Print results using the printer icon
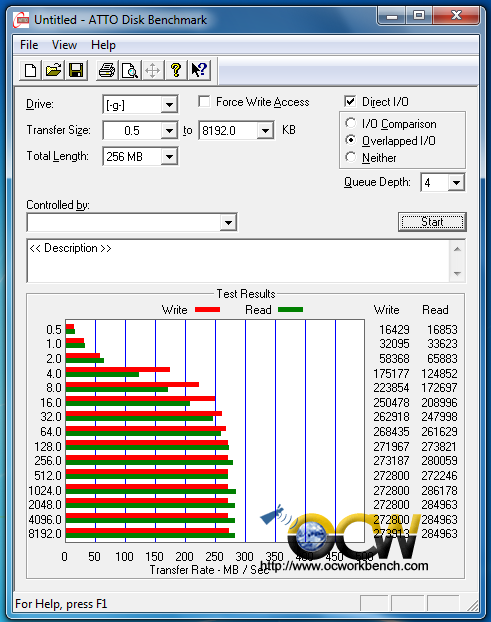 tap(106, 71)
